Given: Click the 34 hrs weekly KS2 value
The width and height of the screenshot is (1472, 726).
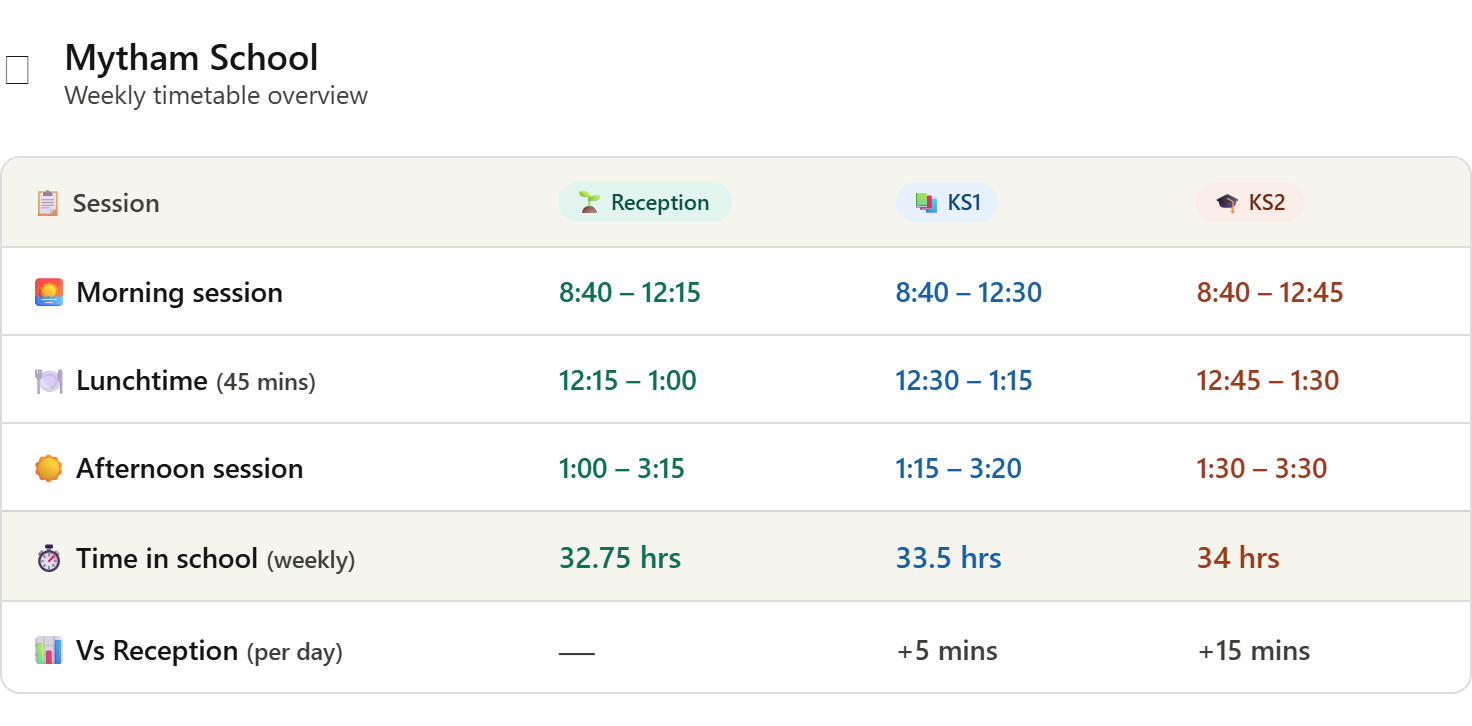Looking at the screenshot, I should [1238, 557].
